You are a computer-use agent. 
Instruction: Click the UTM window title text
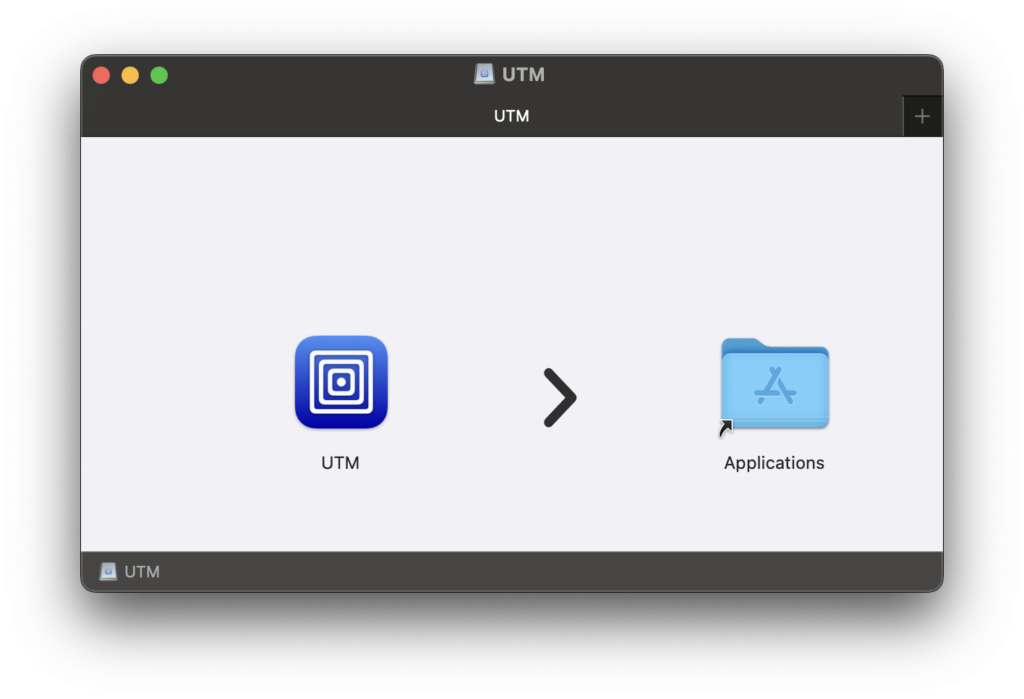pyautogui.click(x=523, y=74)
